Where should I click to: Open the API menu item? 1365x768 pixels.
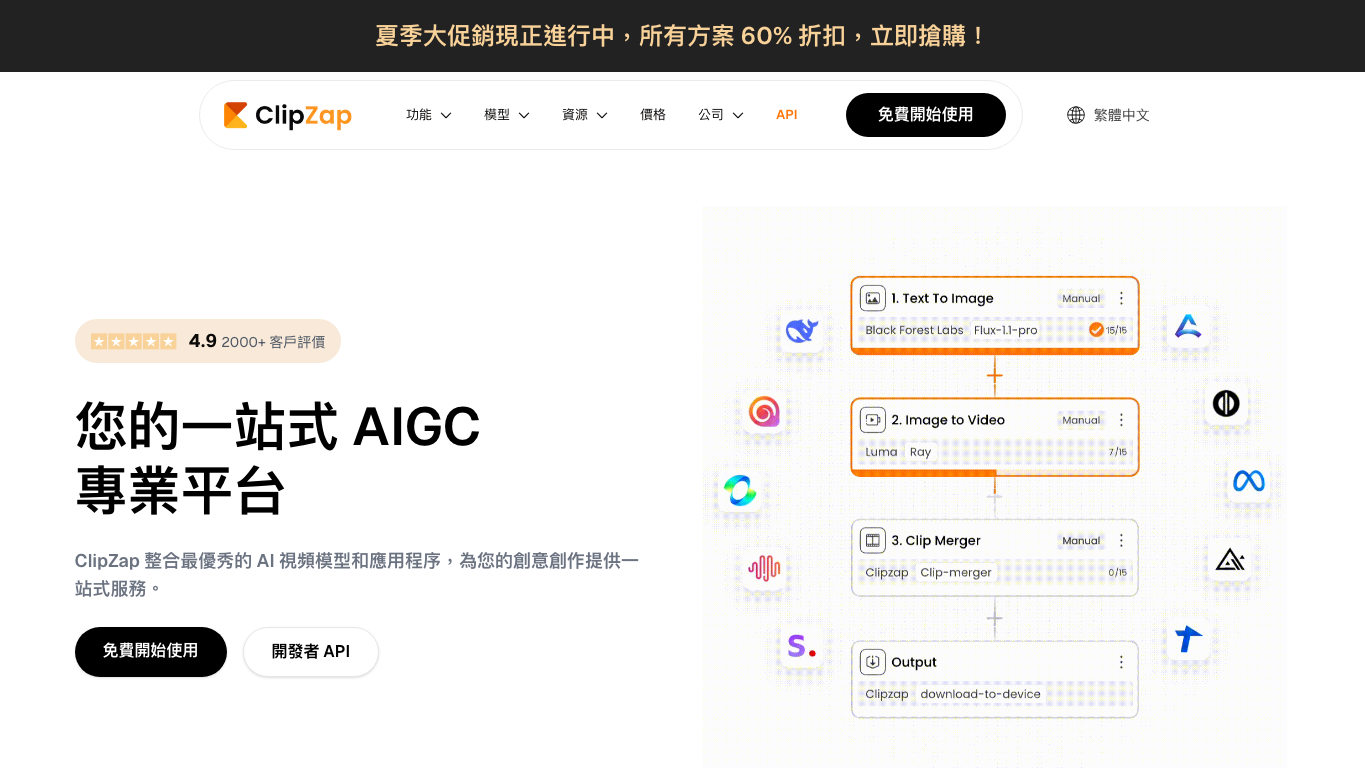click(x=787, y=115)
